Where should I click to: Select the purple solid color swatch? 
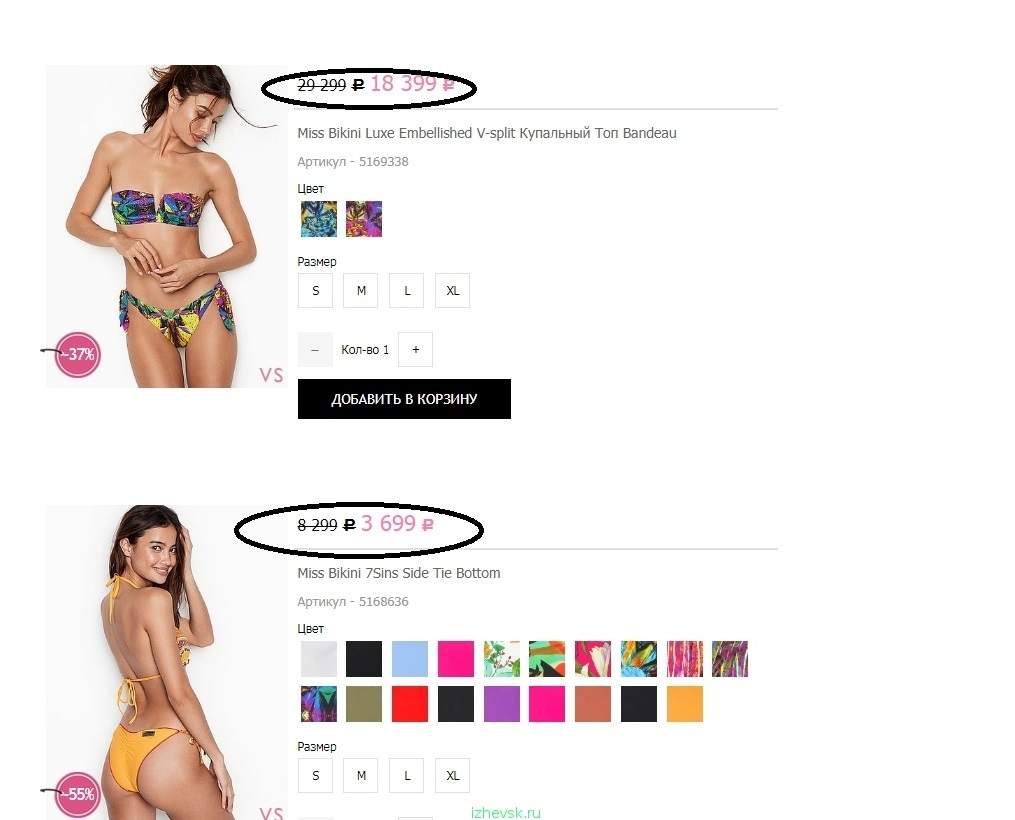click(502, 704)
